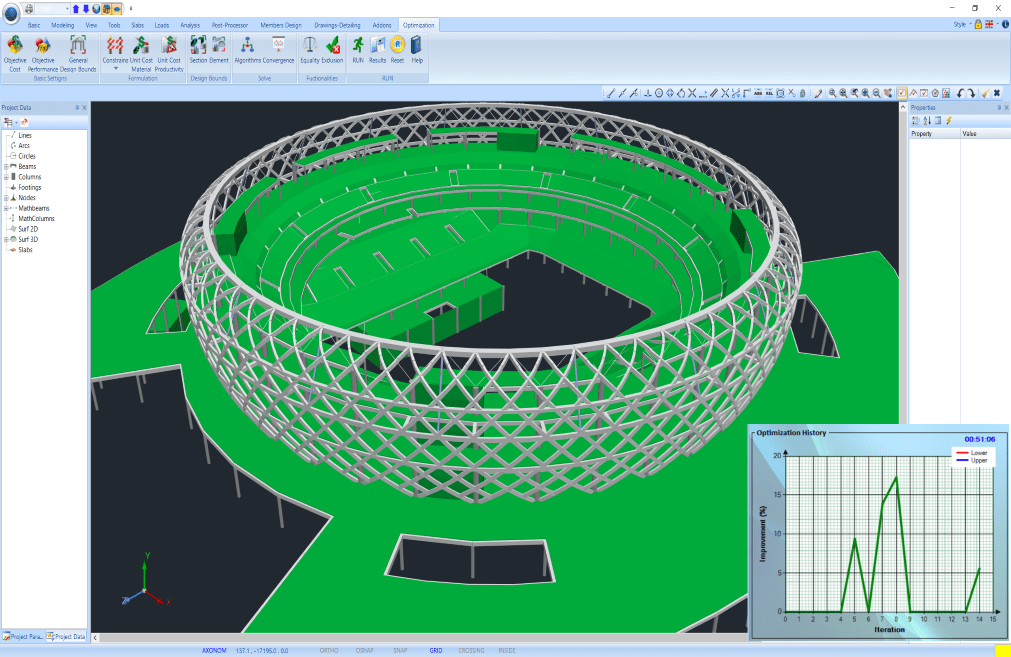The height and width of the screenshot is (657, 1011).
Task: Click the redo arrow in toolbar
Action: (972, 93)
